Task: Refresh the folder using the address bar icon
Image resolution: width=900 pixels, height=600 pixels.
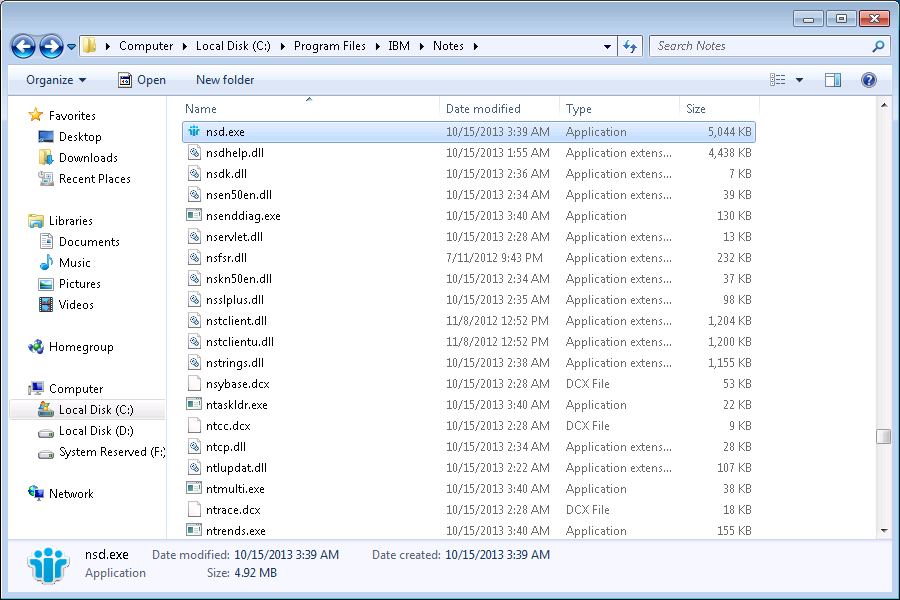Action: (630, 46)
